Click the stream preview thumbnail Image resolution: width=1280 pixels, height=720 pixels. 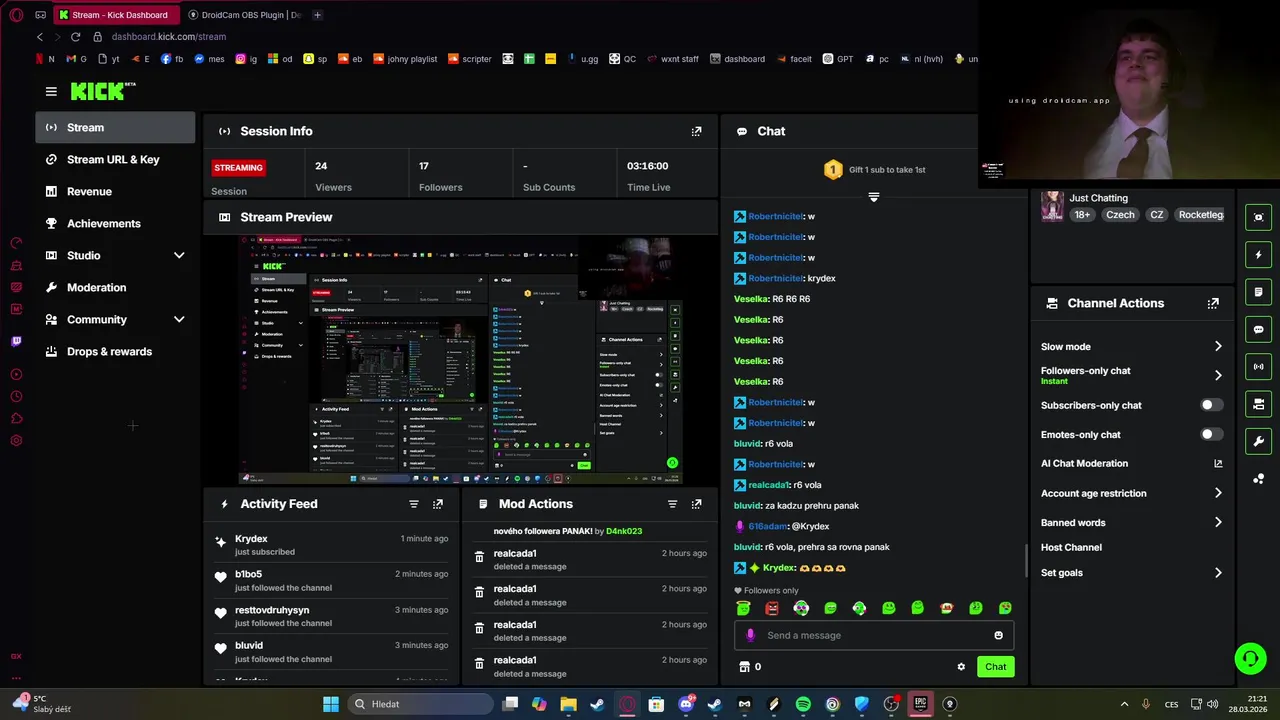click(461, 360)
